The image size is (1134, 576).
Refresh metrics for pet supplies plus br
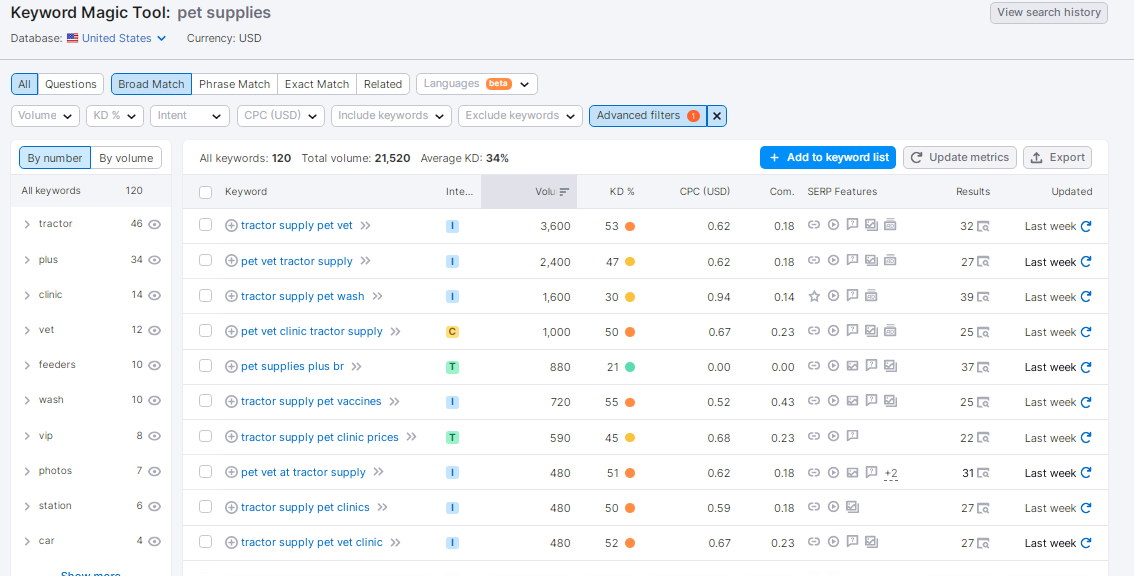click(1086, 367)
